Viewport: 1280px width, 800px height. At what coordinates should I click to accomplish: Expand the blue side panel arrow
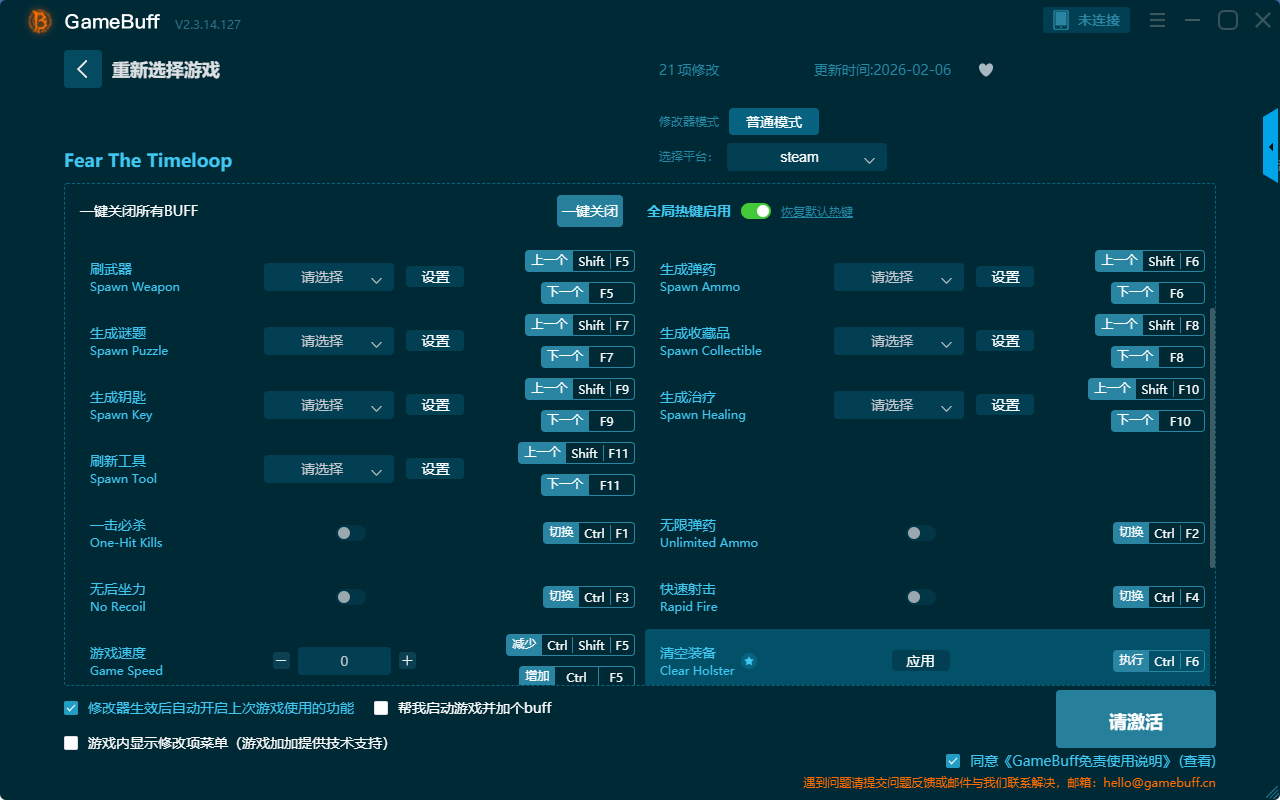[x=1270, y=147]
